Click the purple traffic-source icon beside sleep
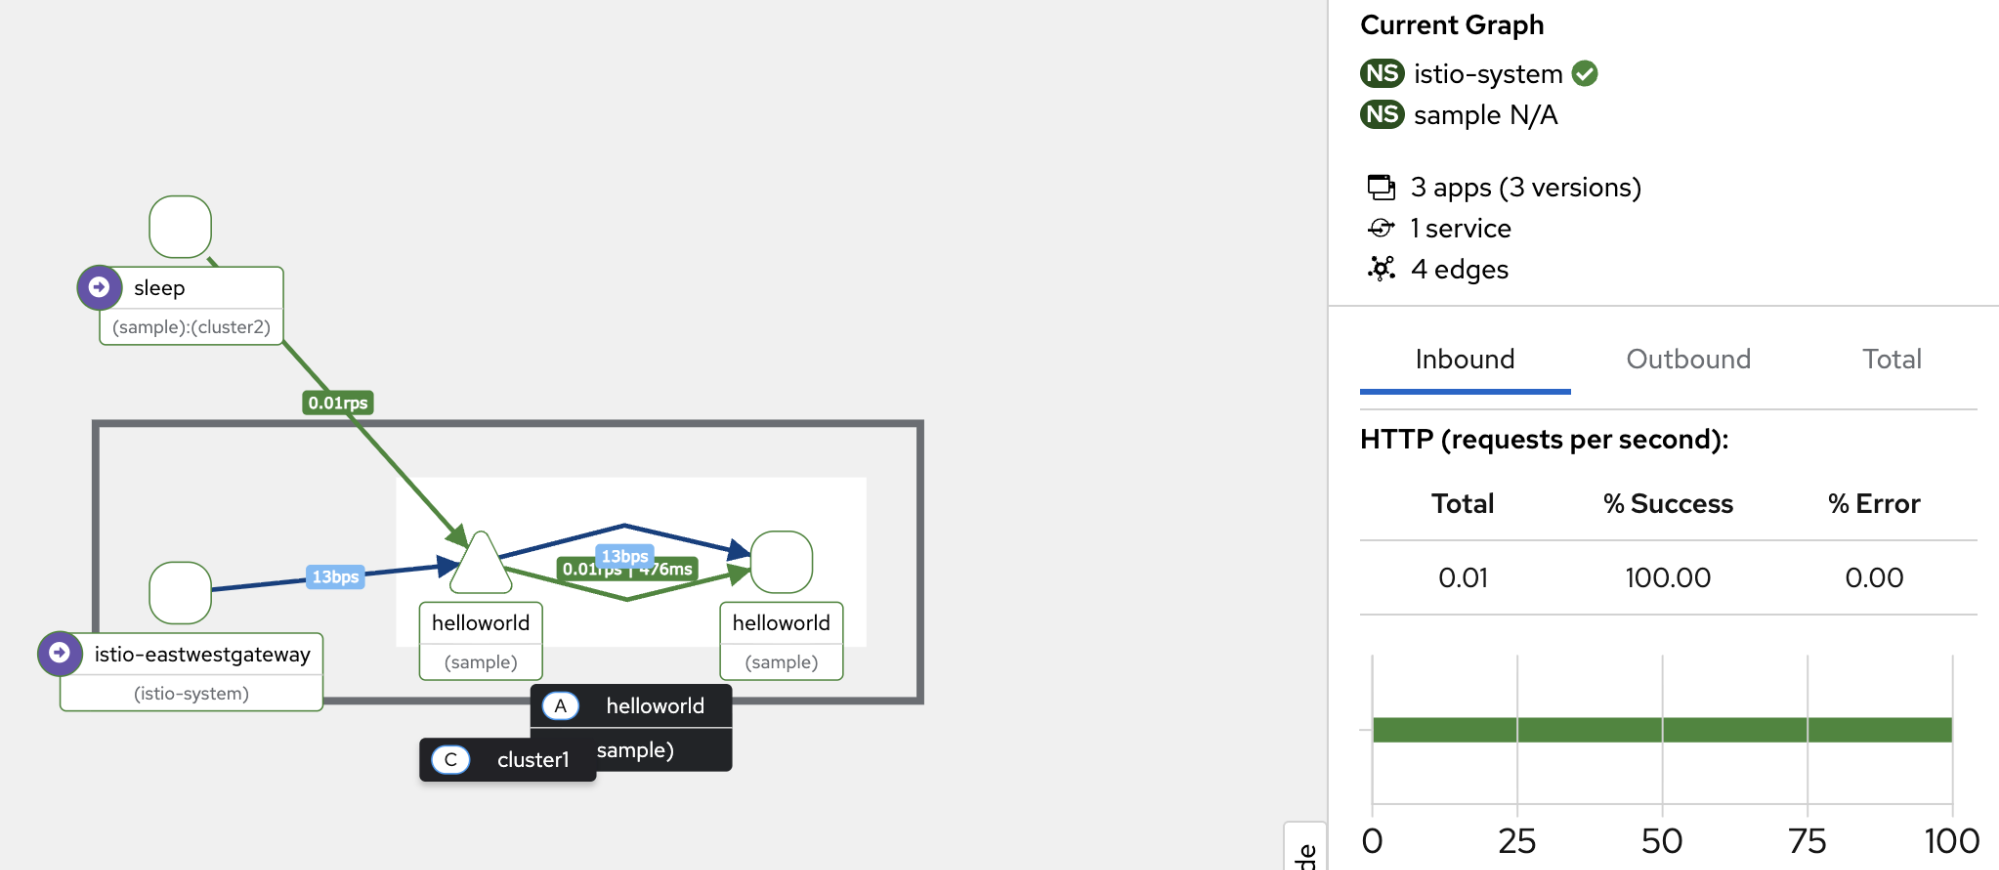1999x870 pixels. point(99,288)
